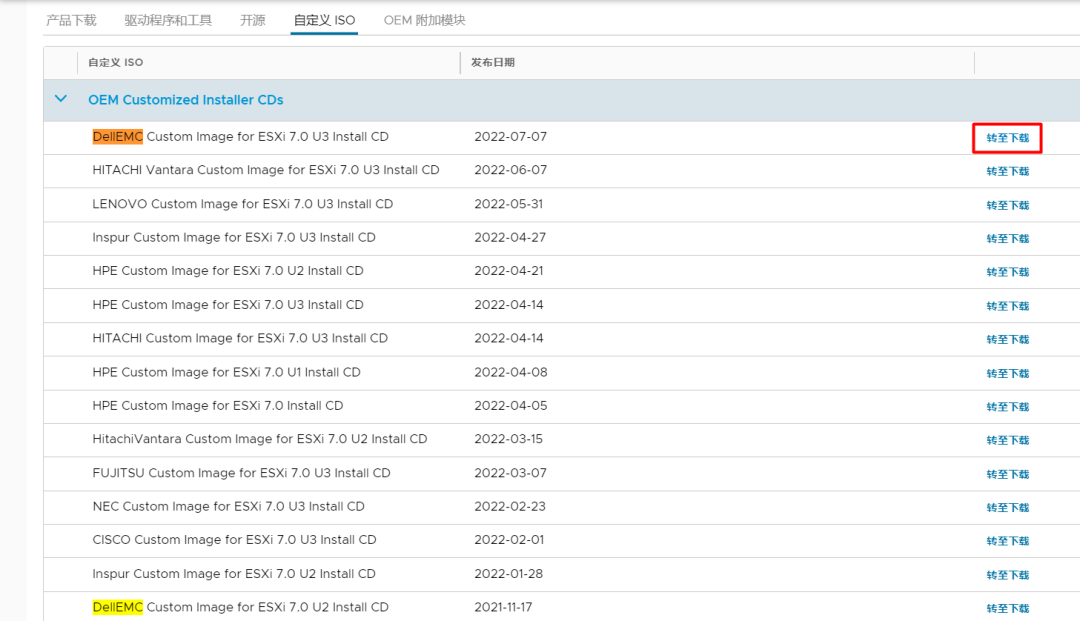Click the release date 2022-03-07
The height and width of the screenshot is (621, 1080).
(x=510, y=473)
